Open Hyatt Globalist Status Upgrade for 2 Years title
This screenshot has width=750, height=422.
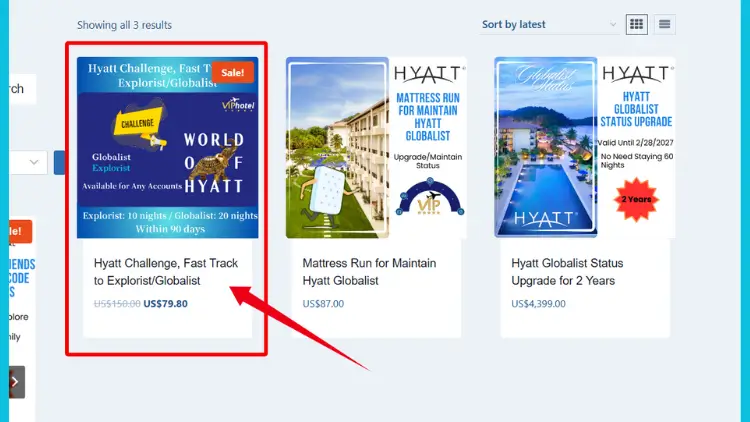[x=567, y=272]
